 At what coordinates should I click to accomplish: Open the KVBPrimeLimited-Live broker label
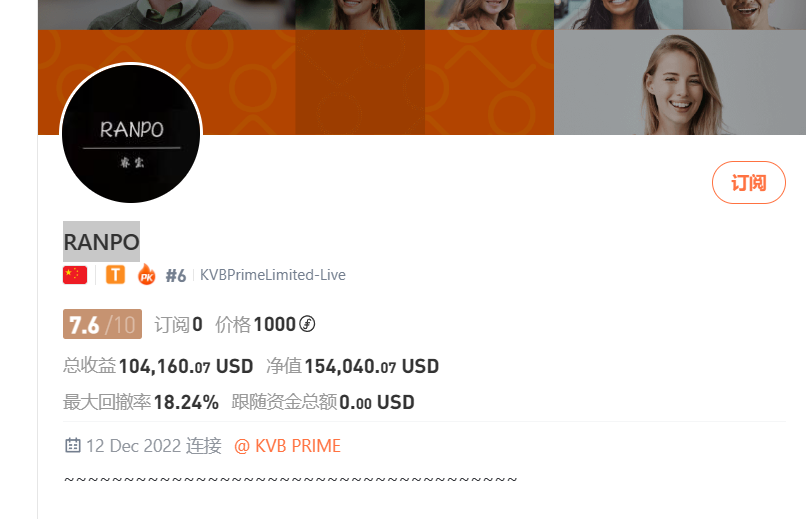point(272,275)
